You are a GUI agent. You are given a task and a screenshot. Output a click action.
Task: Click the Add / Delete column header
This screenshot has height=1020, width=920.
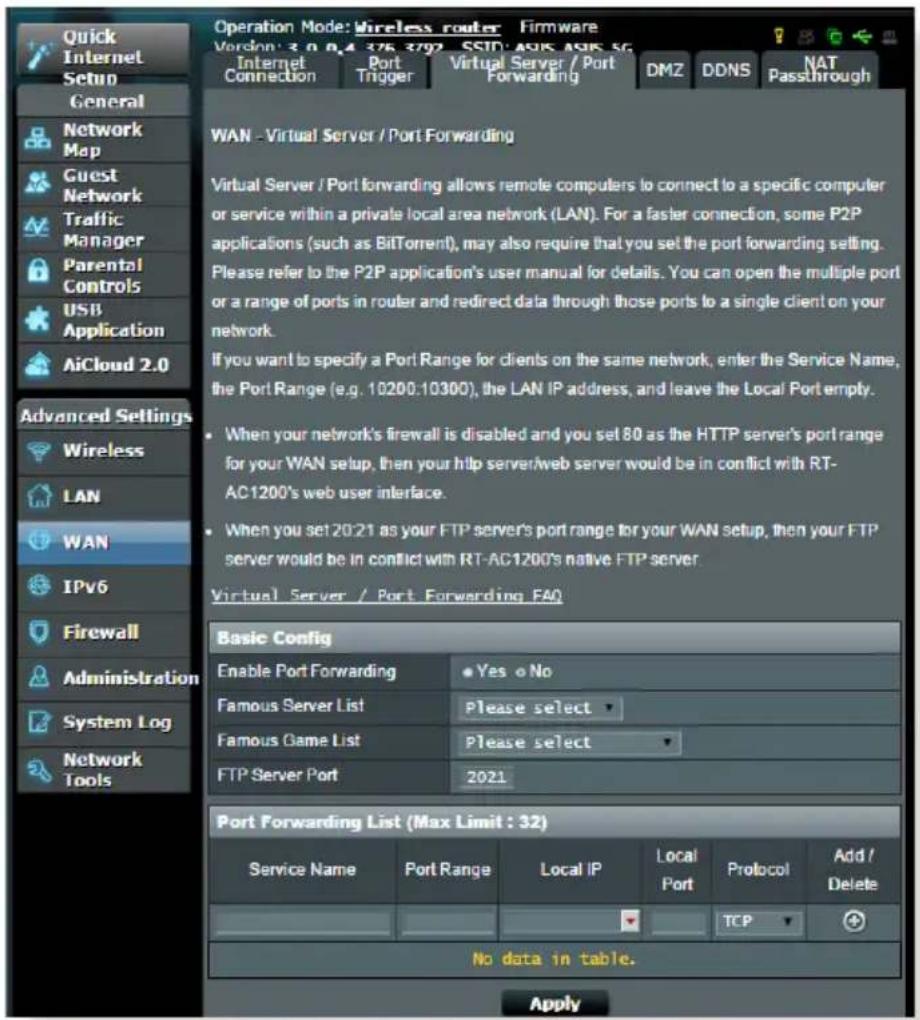coord(853,870)
